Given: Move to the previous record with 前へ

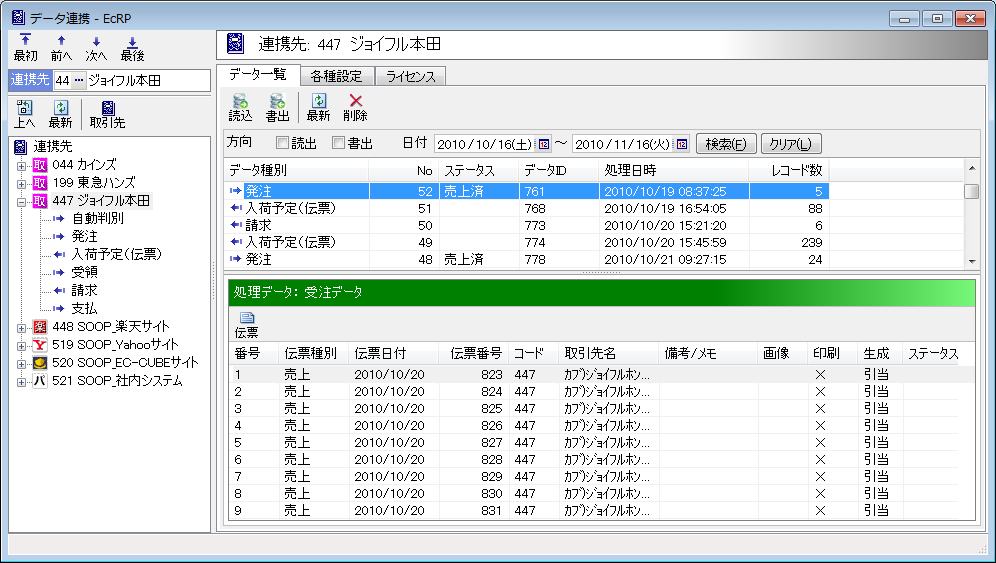Looking at the screenshot, I should (62, 48).
